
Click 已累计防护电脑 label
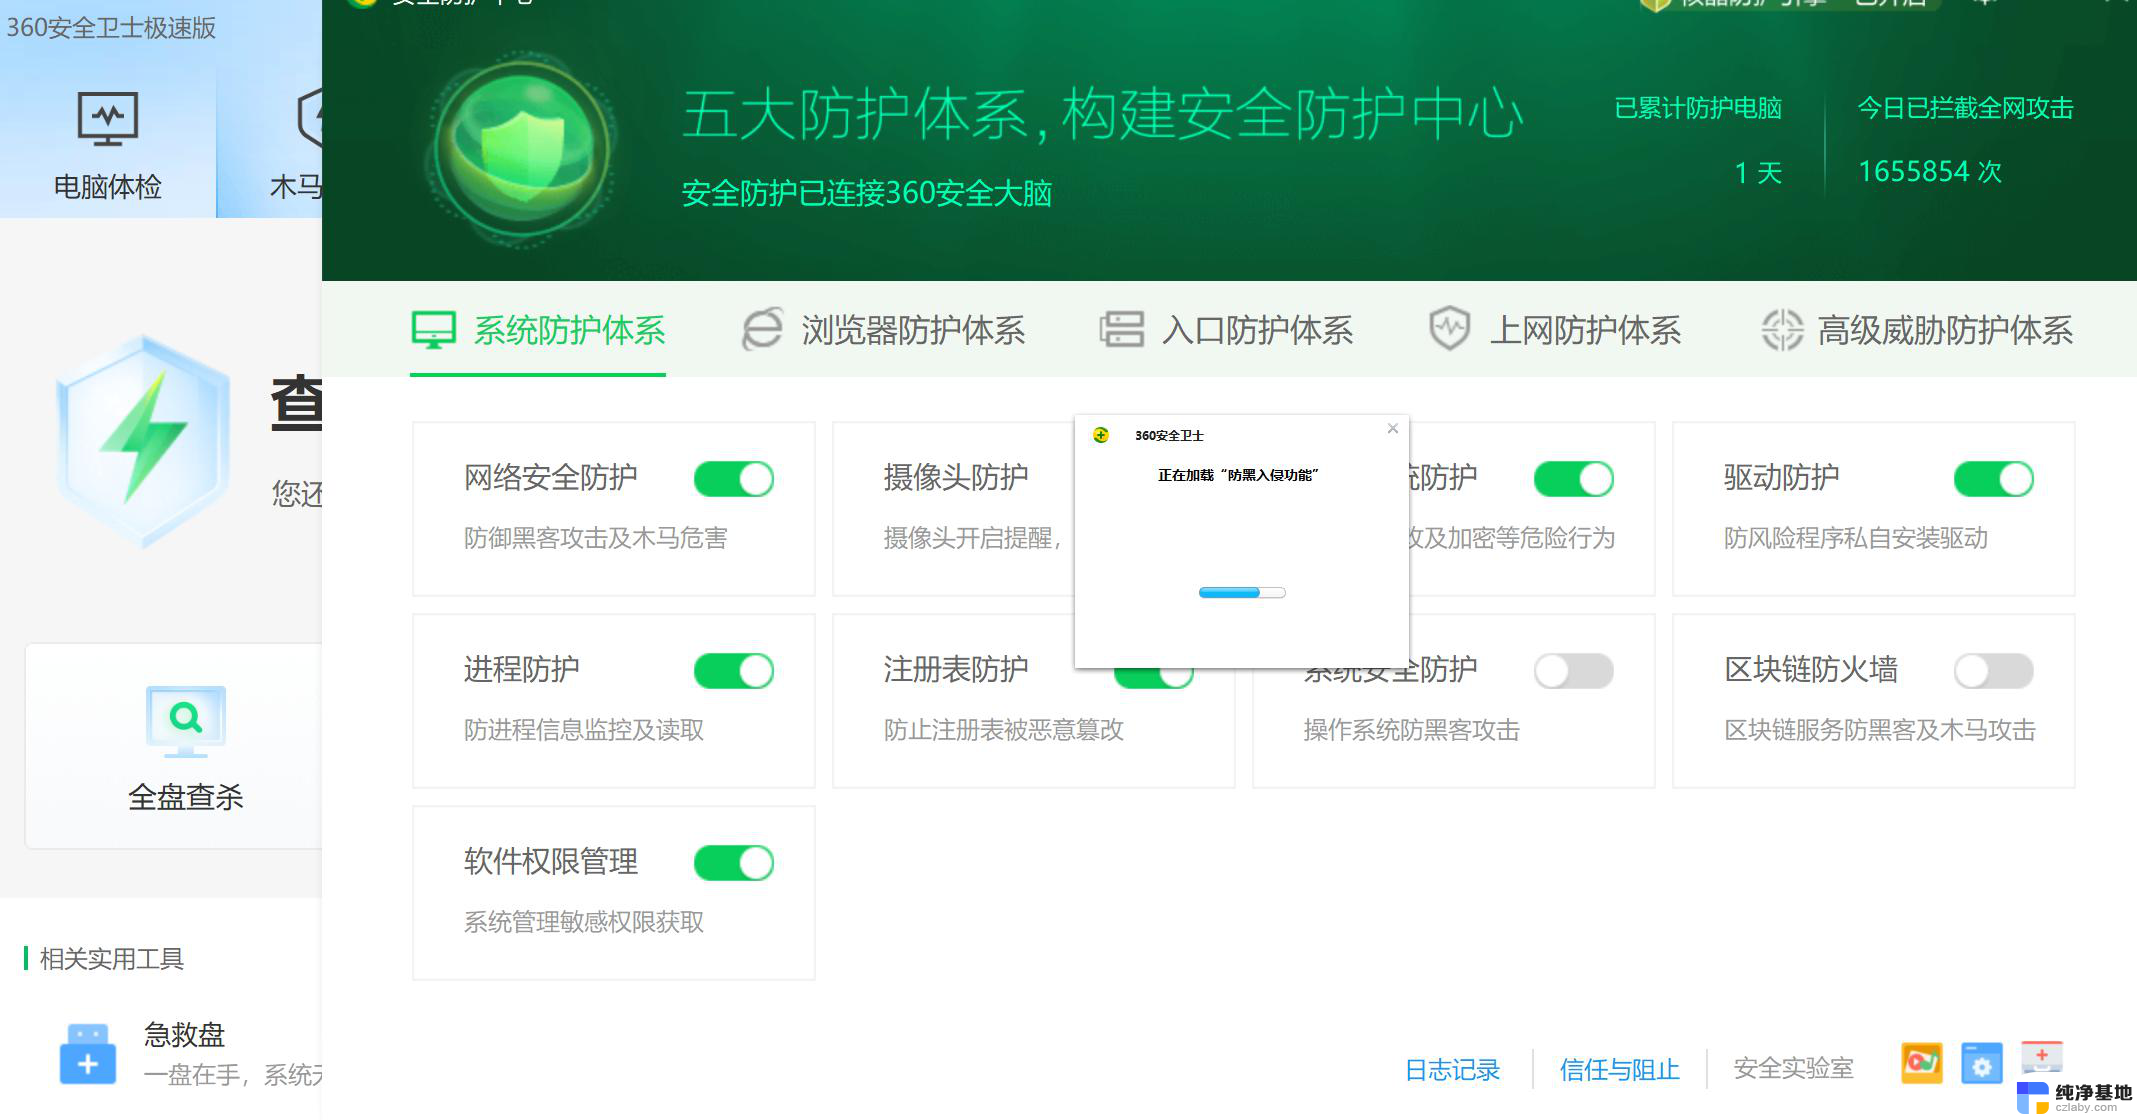[1698, 108]
